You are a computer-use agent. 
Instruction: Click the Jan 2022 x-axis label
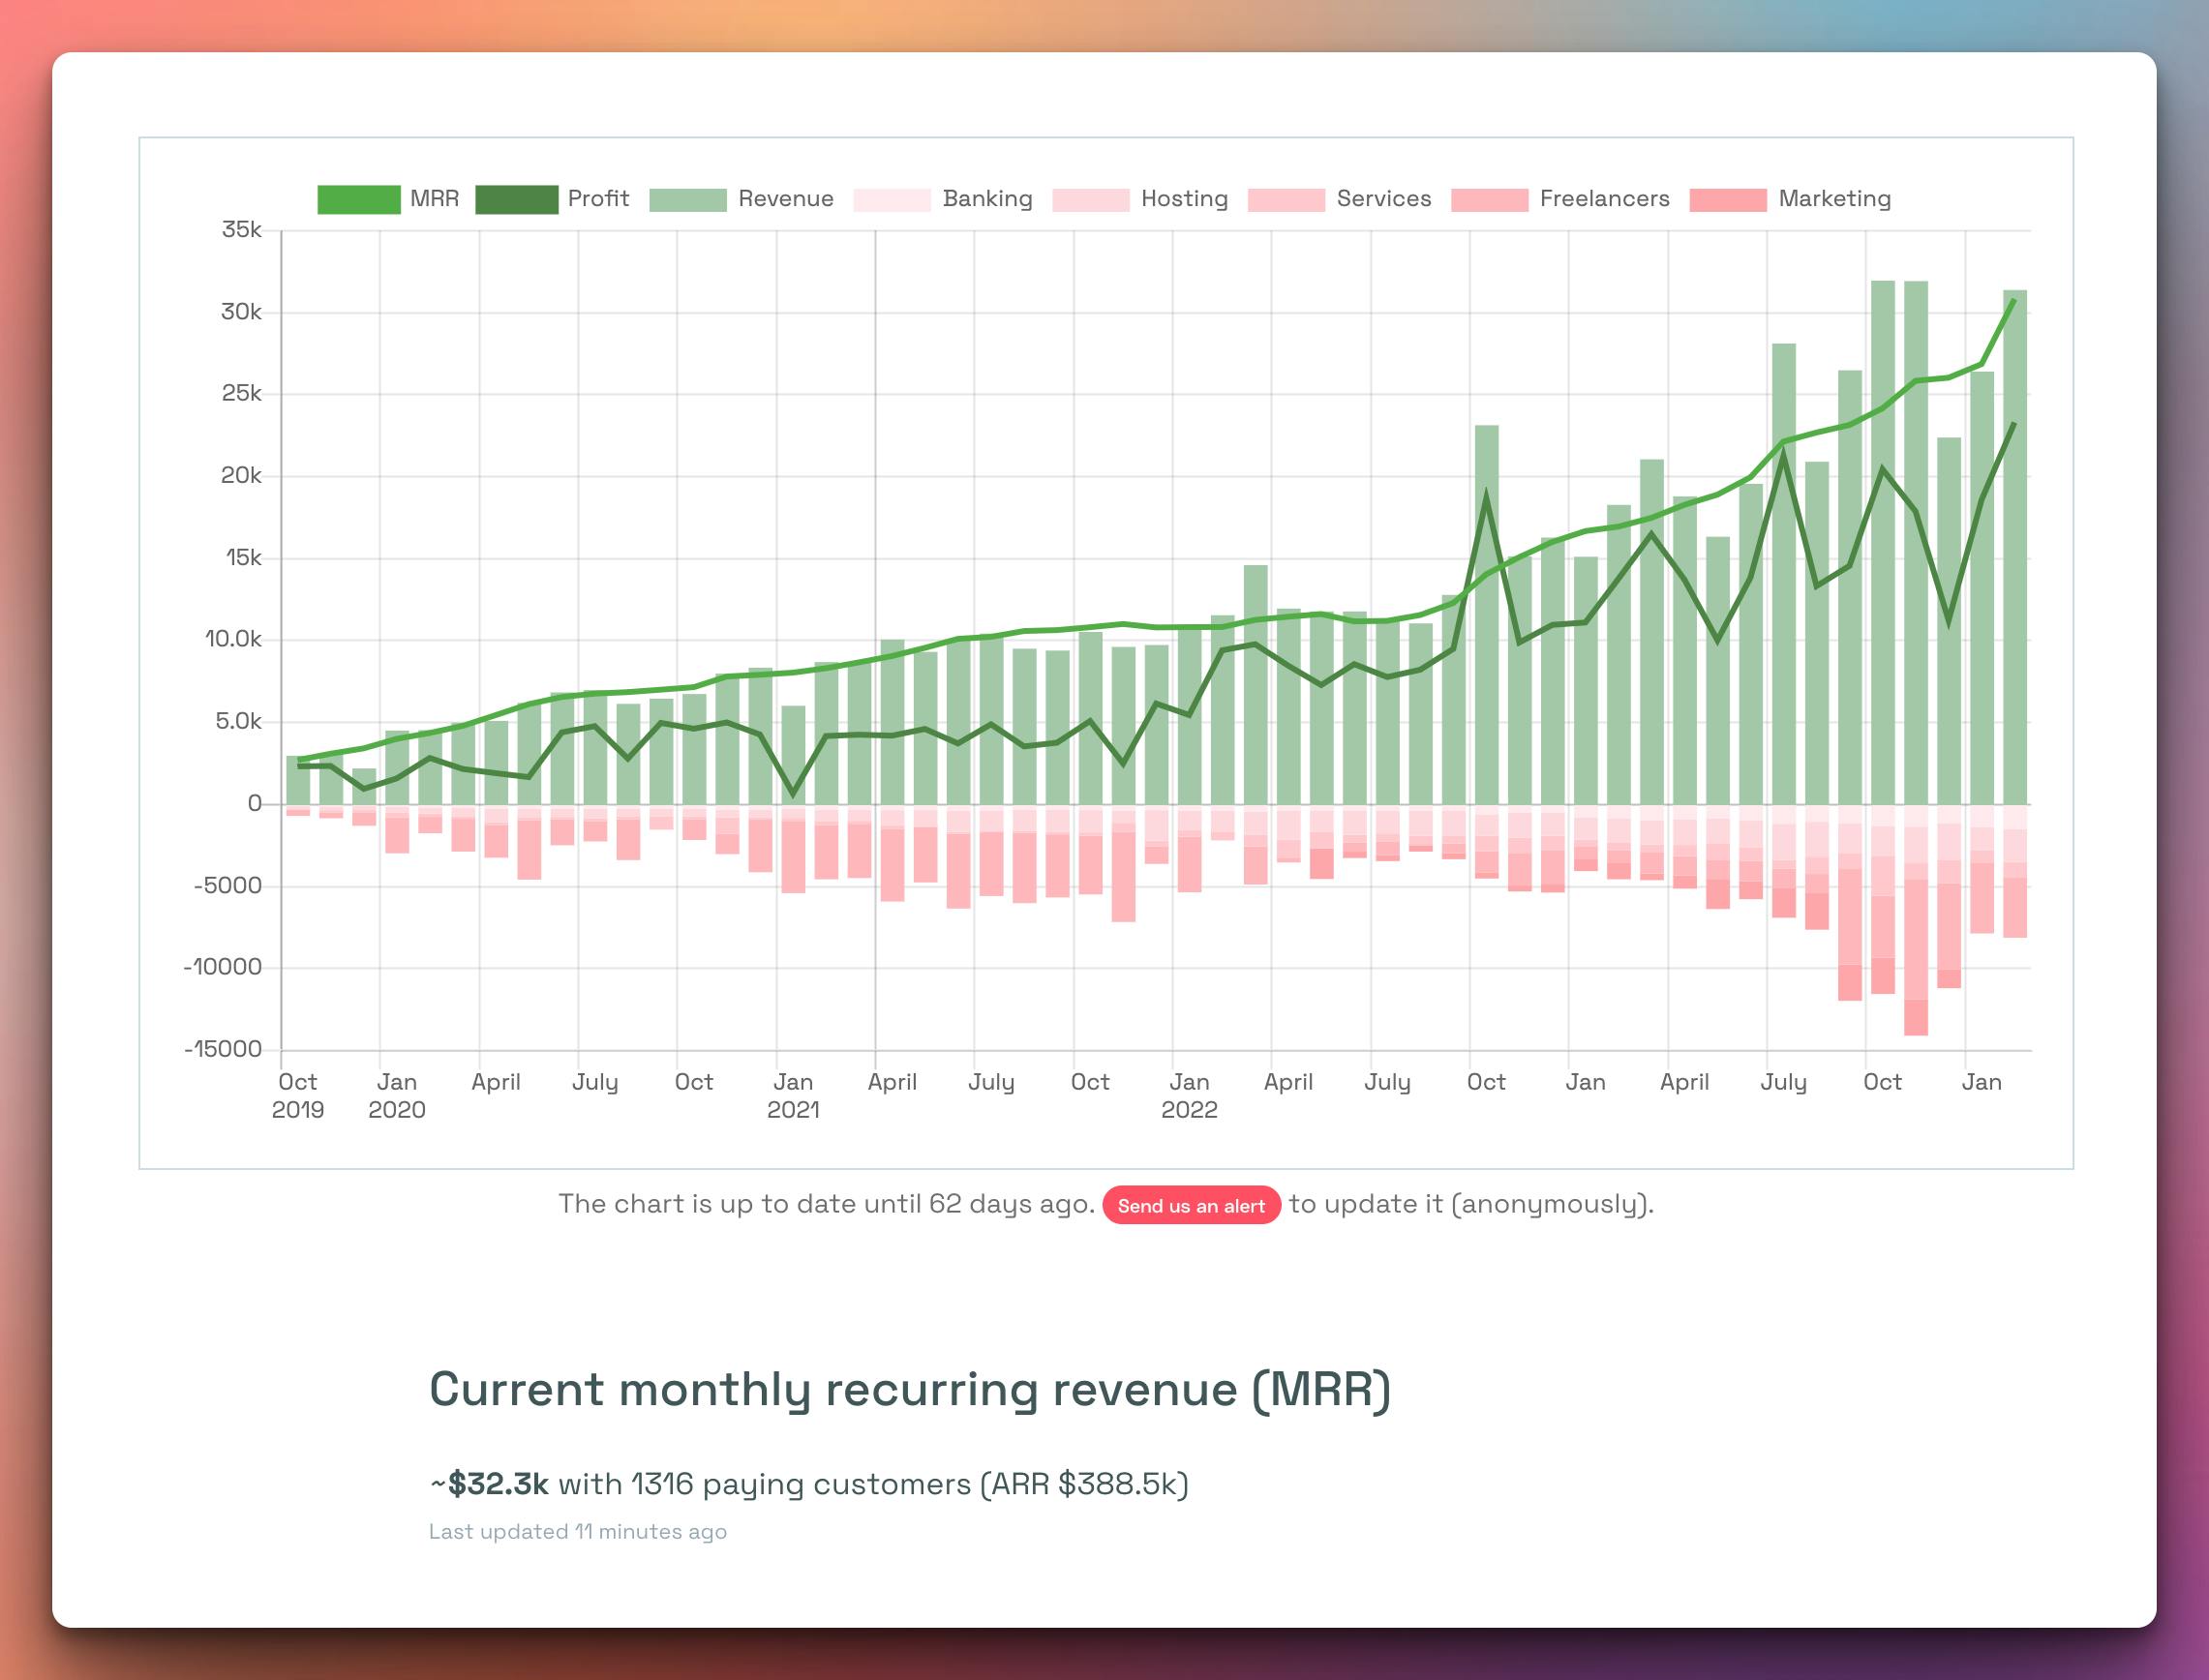(1189, 1096)
